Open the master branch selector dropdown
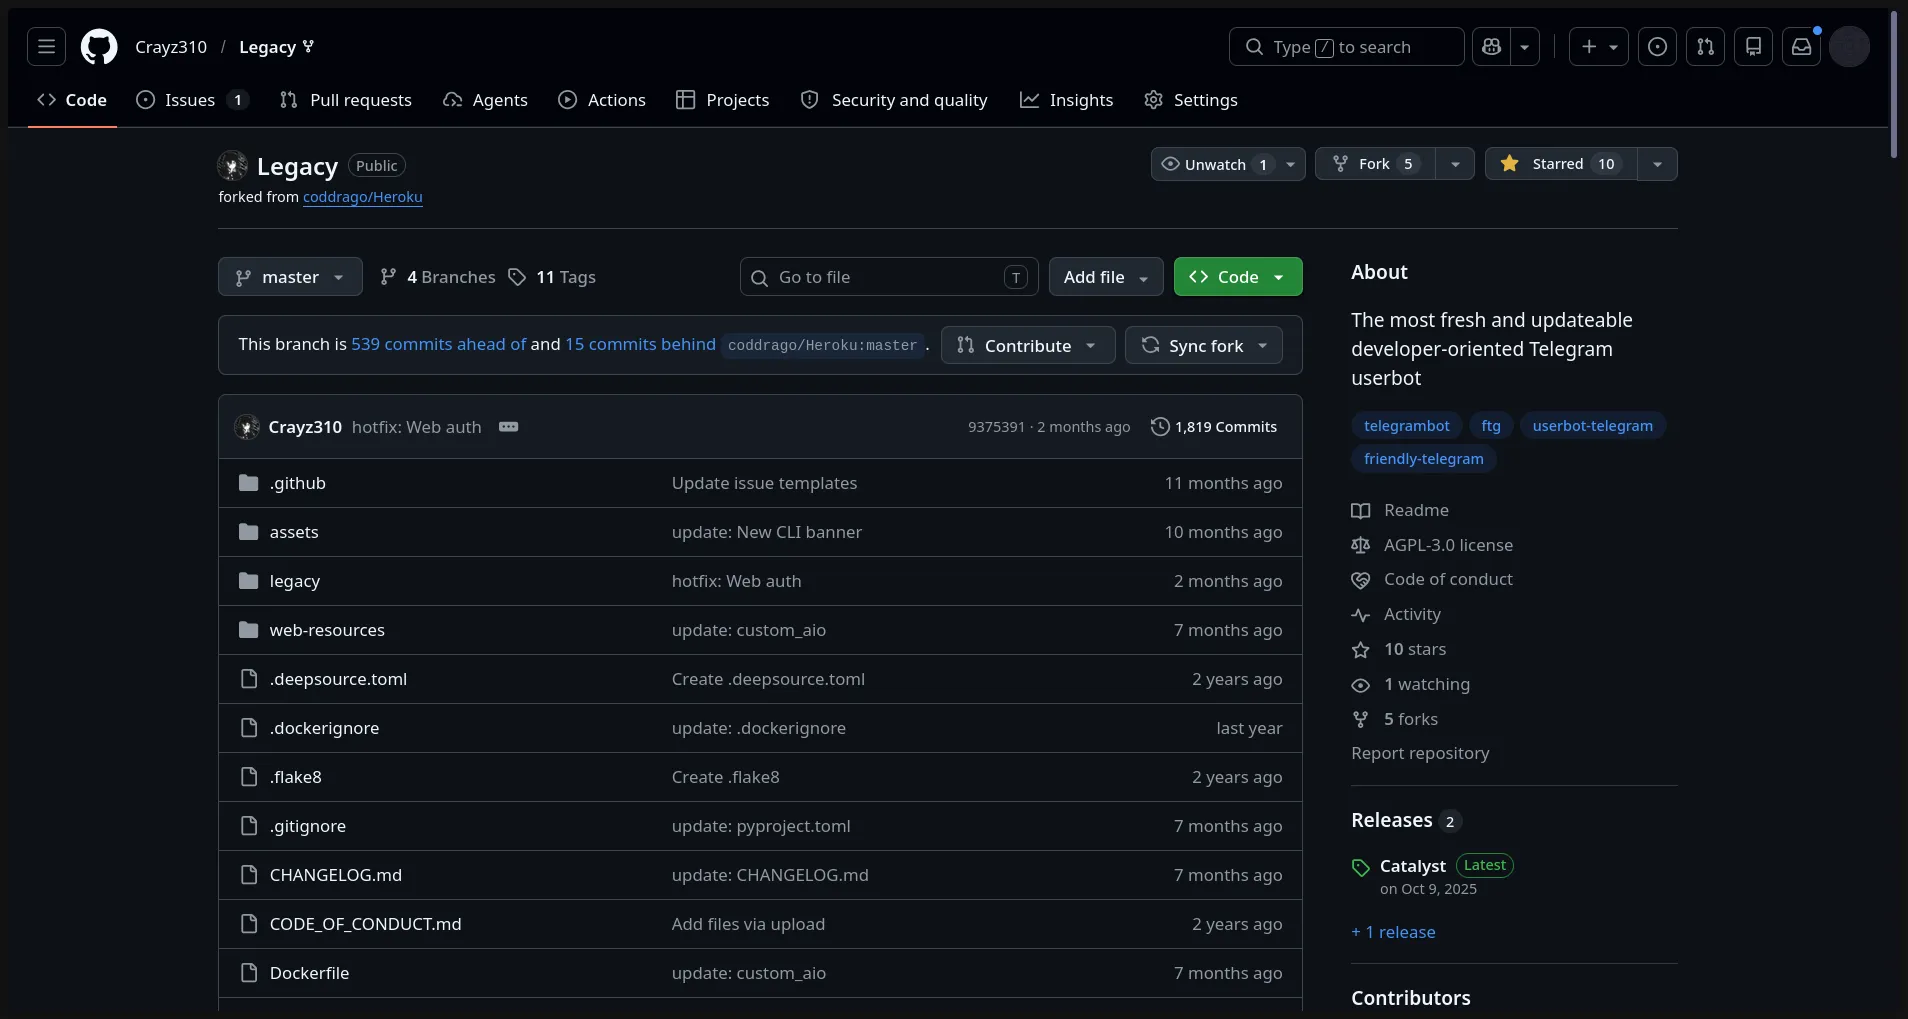The height and width of the screenshot is (1019, 1908). 290,277
